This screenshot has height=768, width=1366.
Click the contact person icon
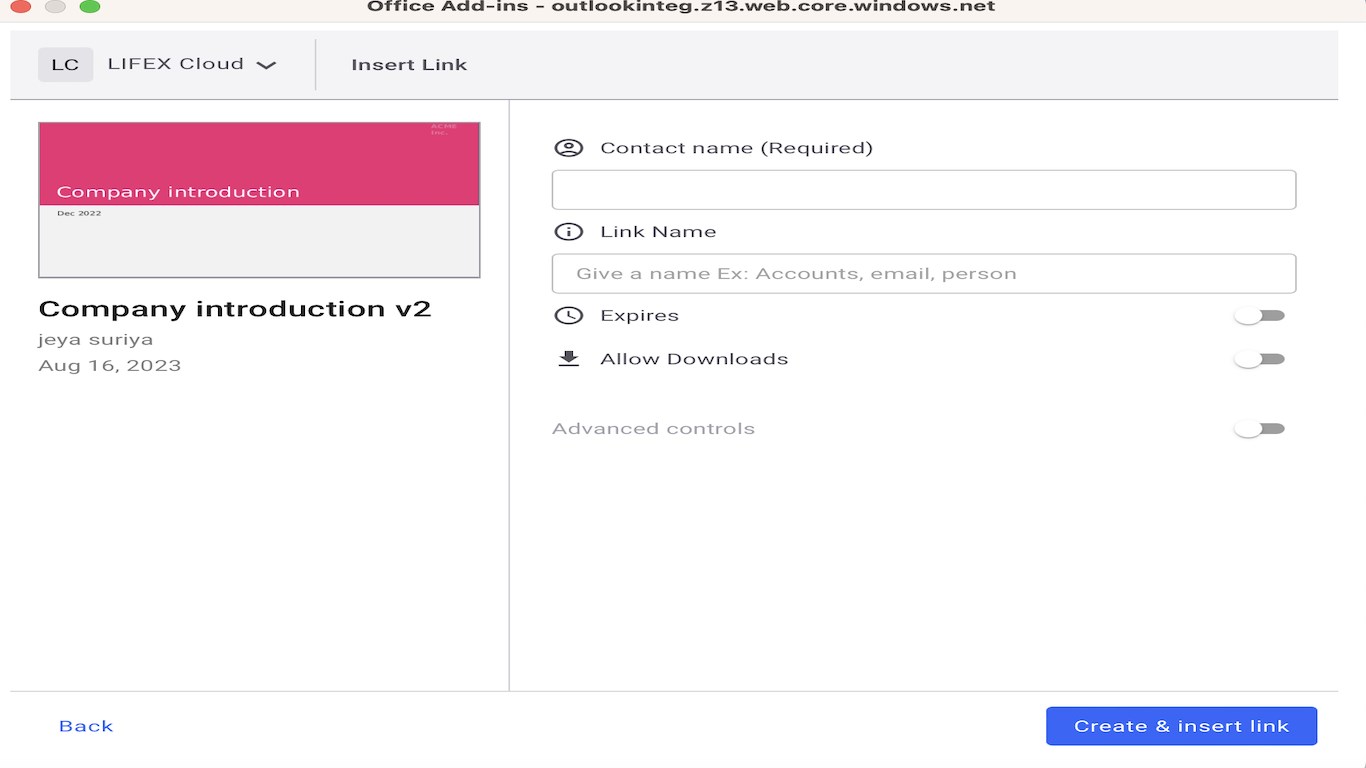click(x=568, y=148)
